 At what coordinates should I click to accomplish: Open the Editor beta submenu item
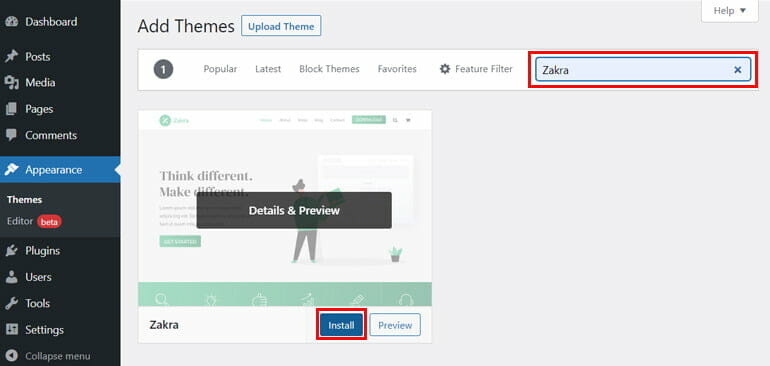point(34,222)
